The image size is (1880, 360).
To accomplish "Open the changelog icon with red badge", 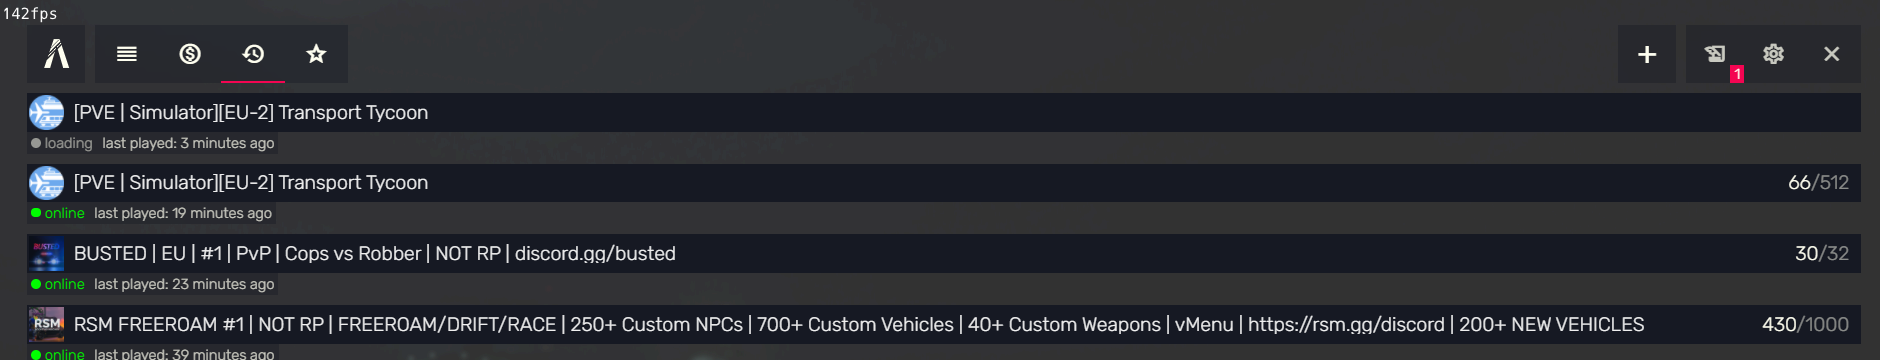I will pos(1715,54).
